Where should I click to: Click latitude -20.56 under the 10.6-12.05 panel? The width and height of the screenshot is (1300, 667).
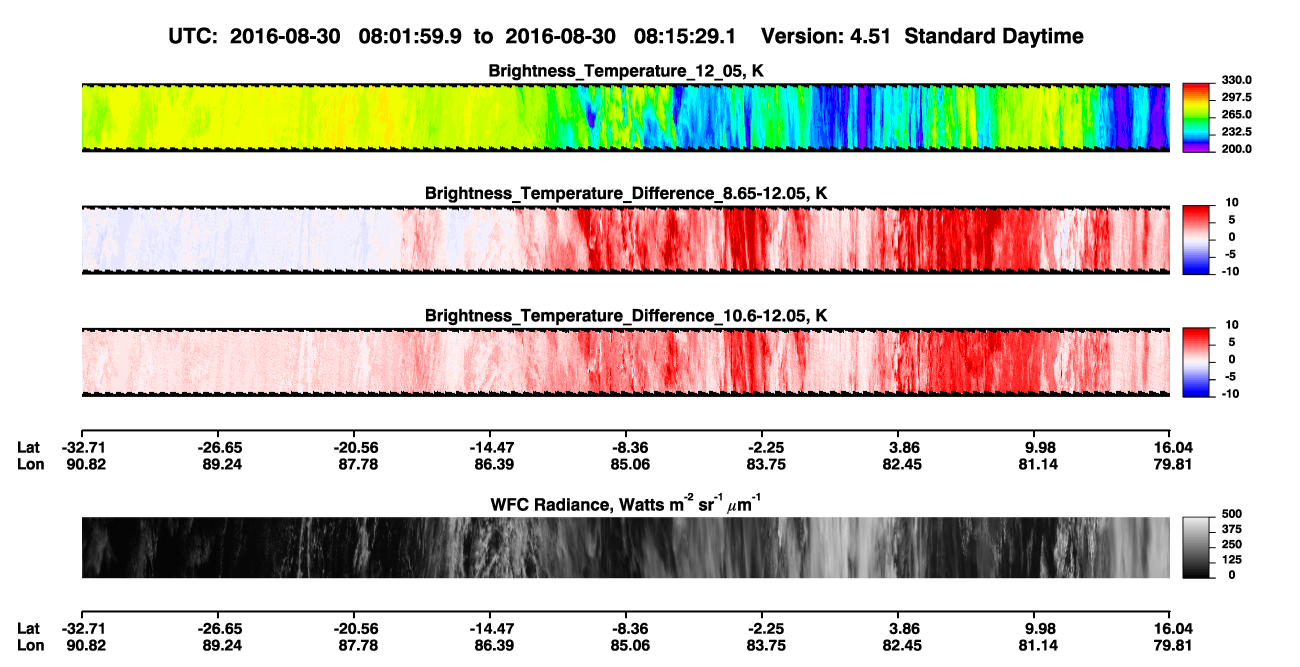[354, 448]
